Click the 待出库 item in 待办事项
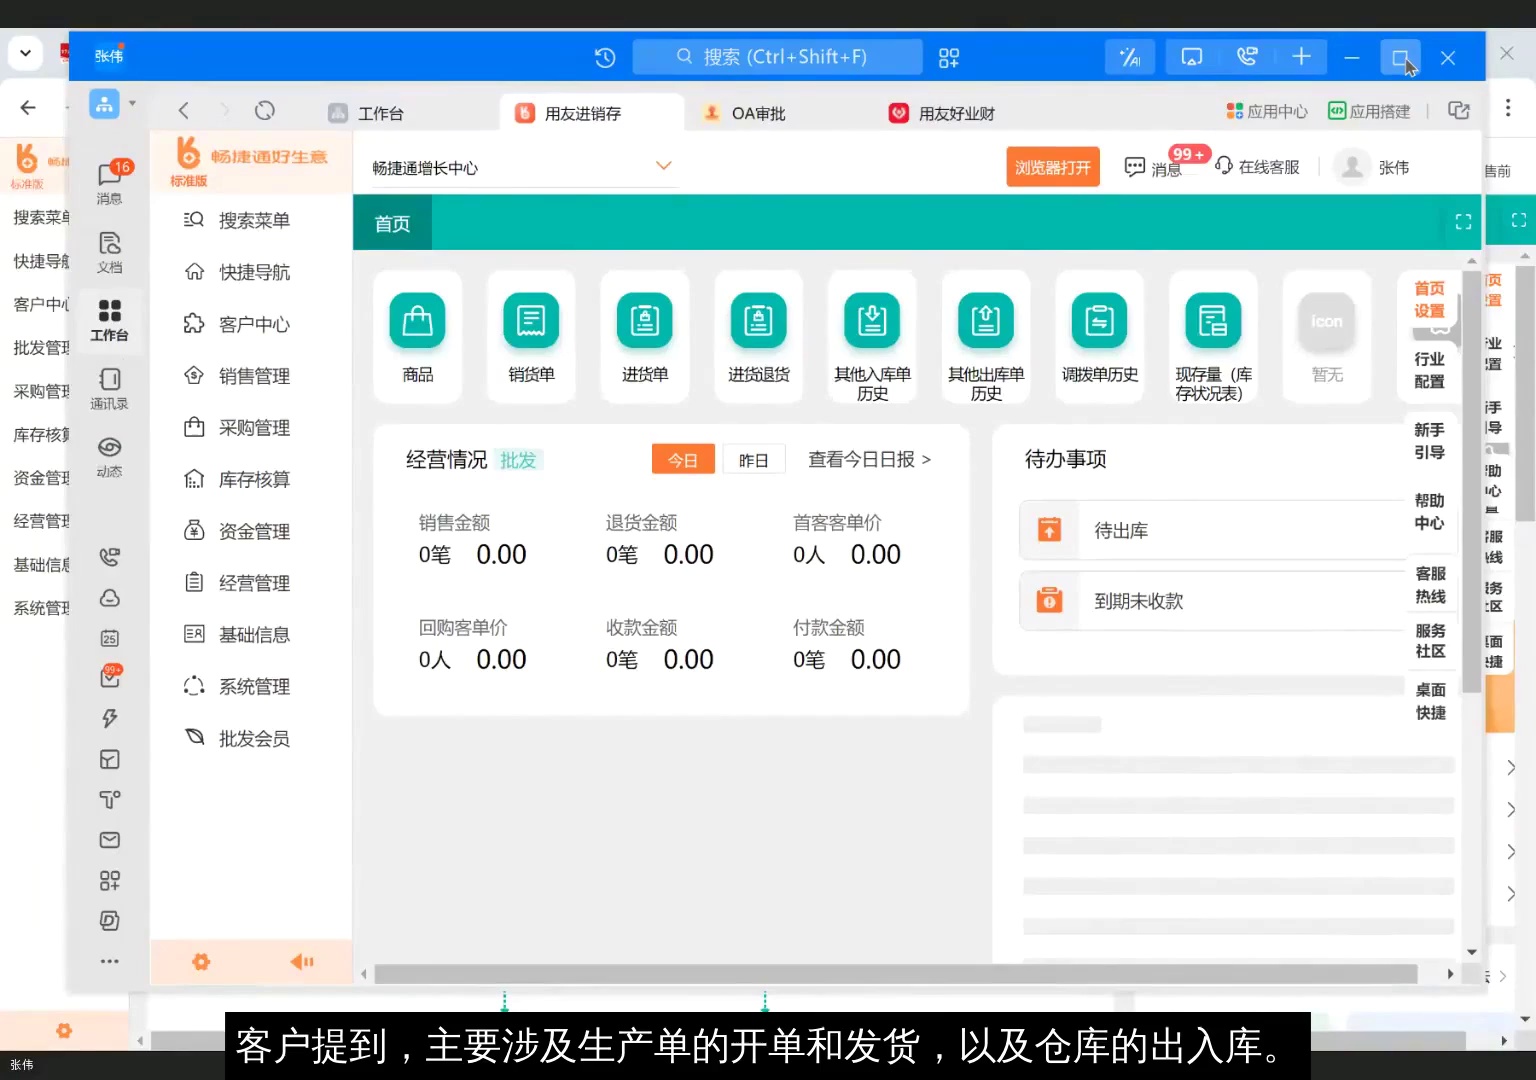 click(1120, 530)
